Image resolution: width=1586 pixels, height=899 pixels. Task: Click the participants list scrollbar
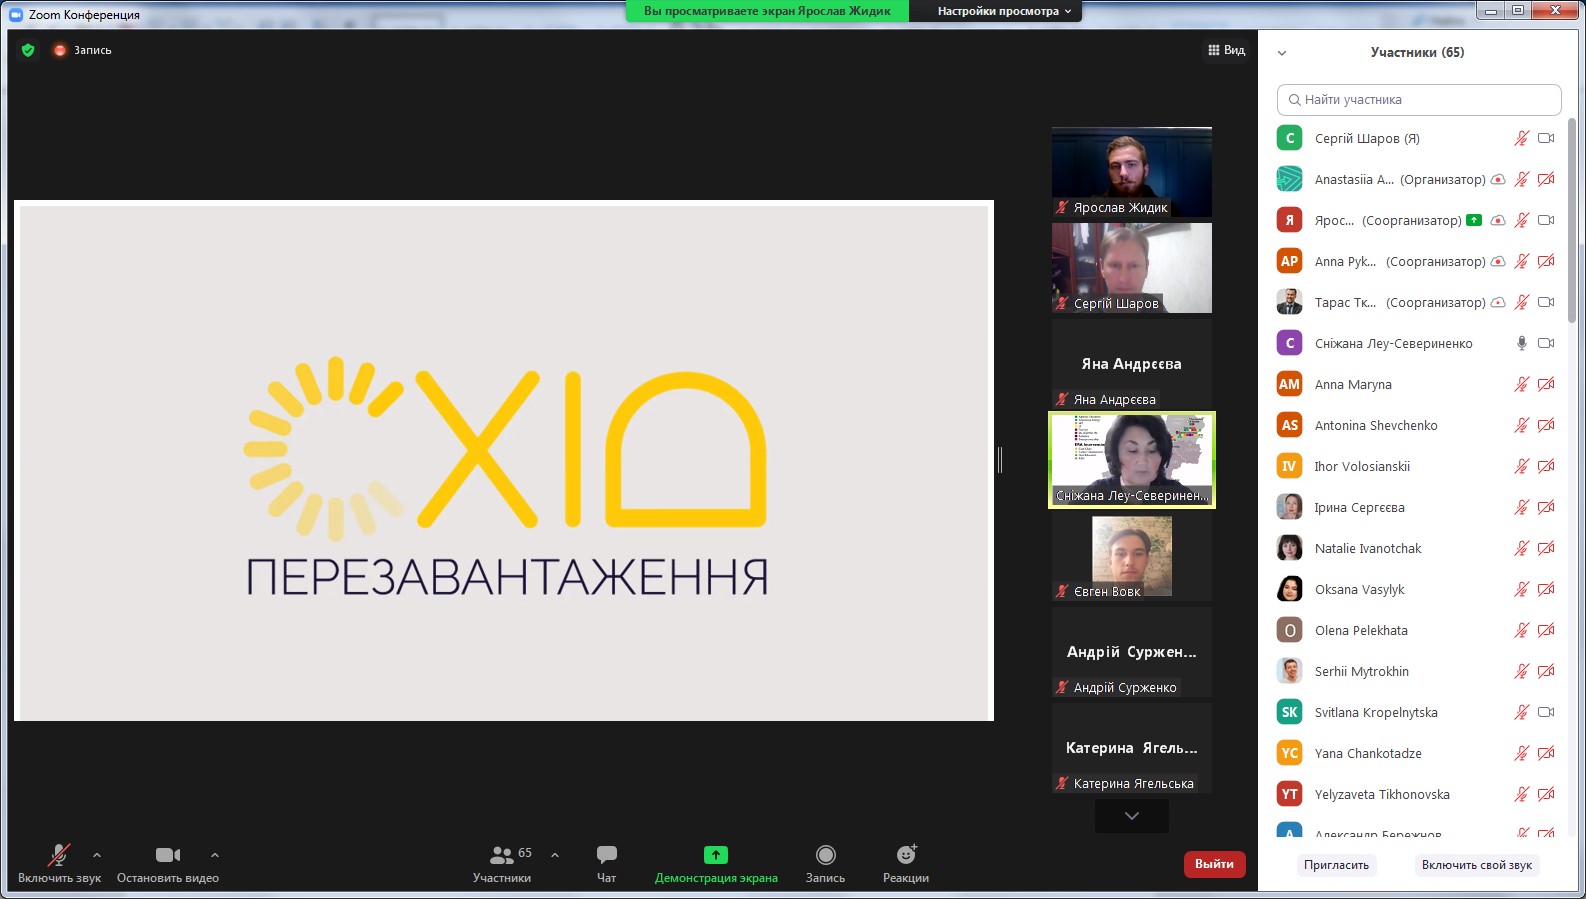1572,220
